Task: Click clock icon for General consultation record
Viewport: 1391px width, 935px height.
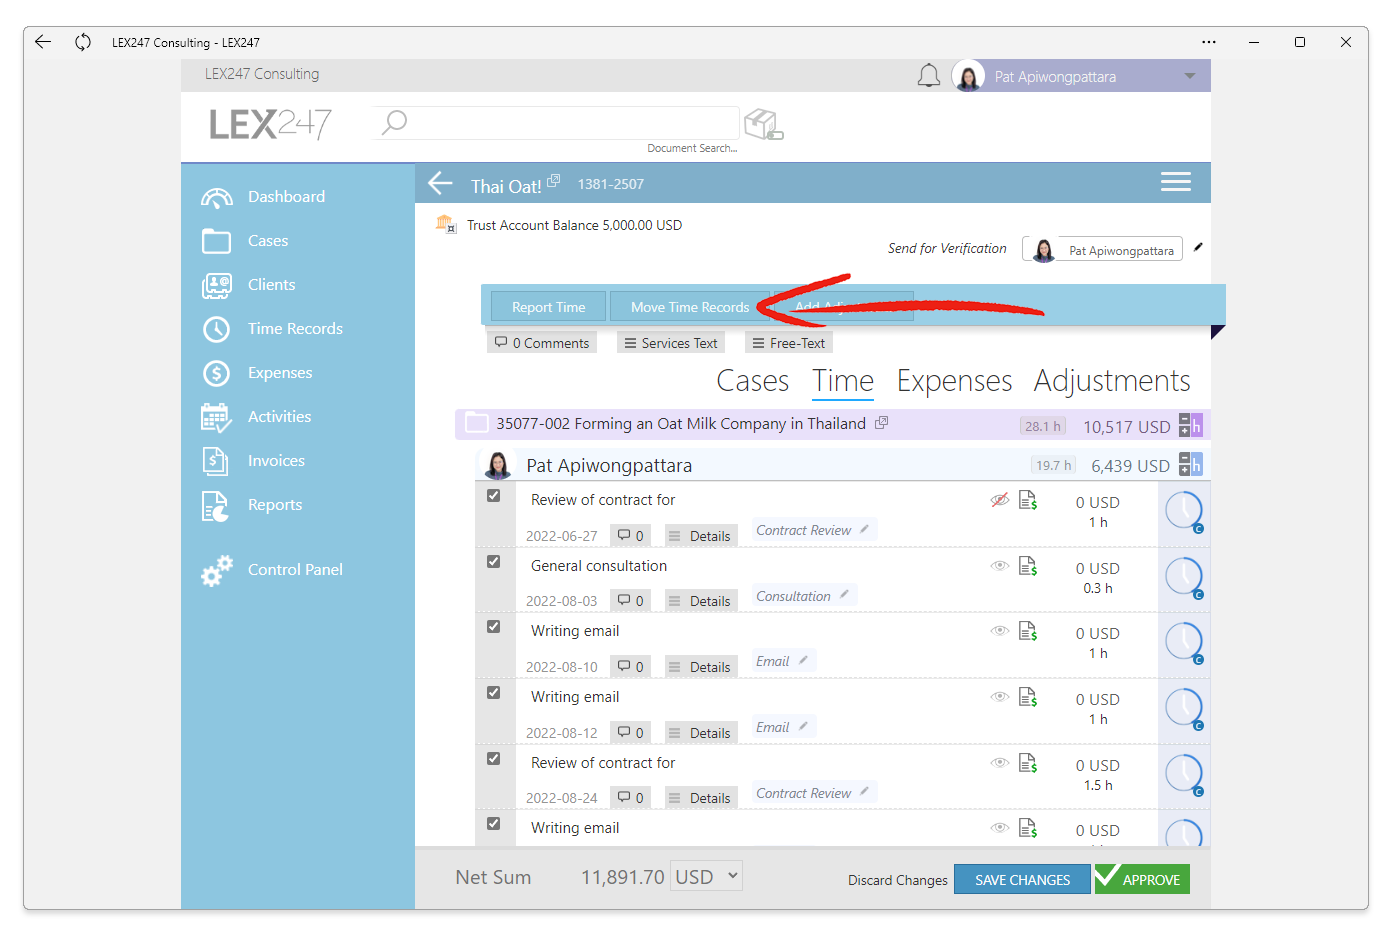Action: 1184,576
